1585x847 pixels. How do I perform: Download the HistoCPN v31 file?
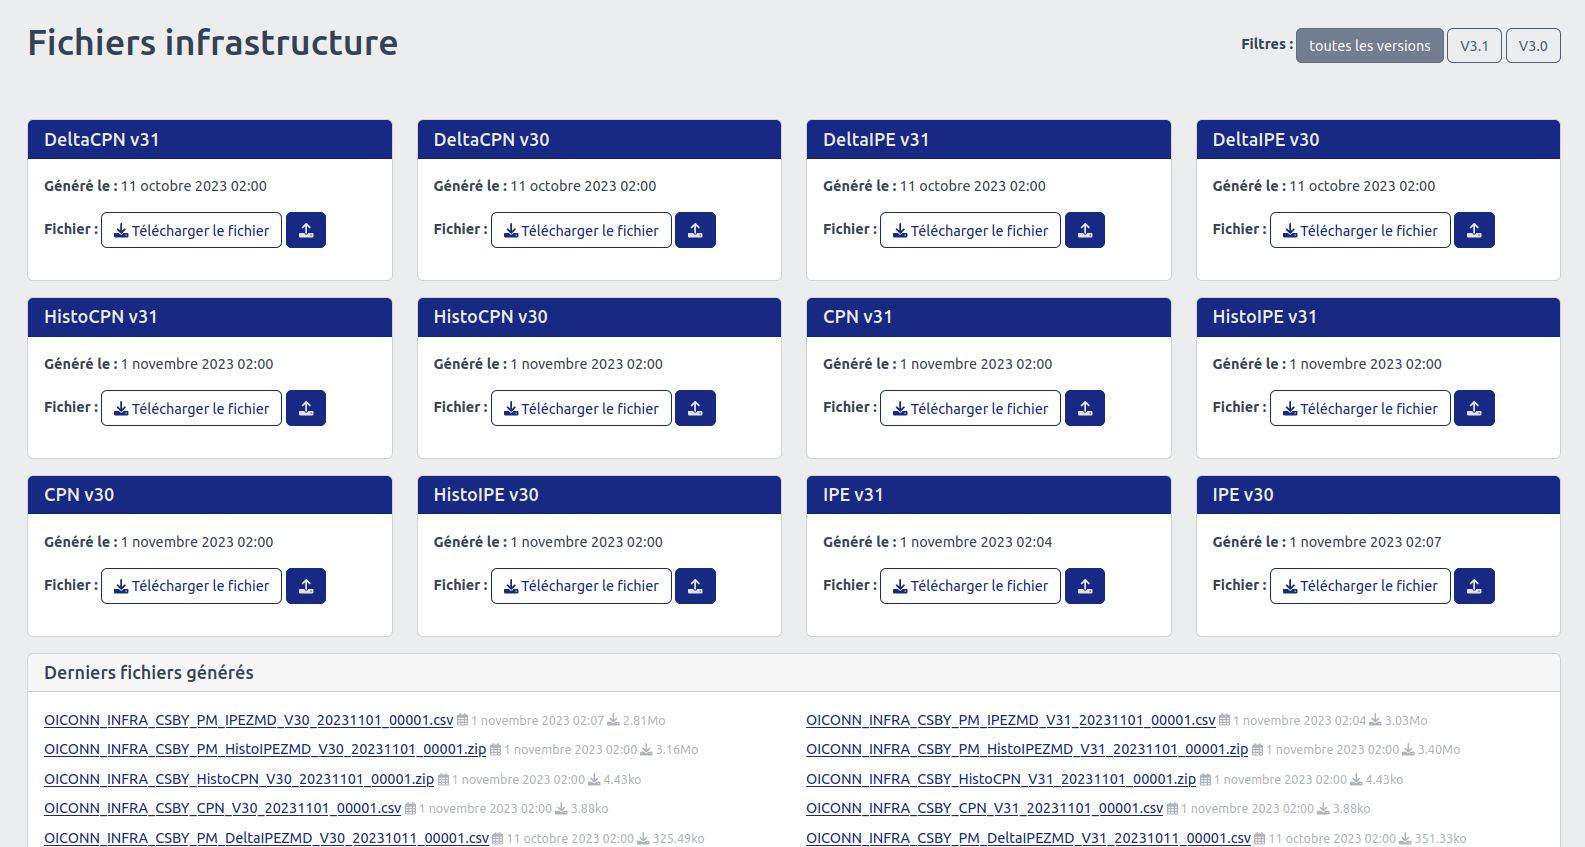click(x=191, y=408)
